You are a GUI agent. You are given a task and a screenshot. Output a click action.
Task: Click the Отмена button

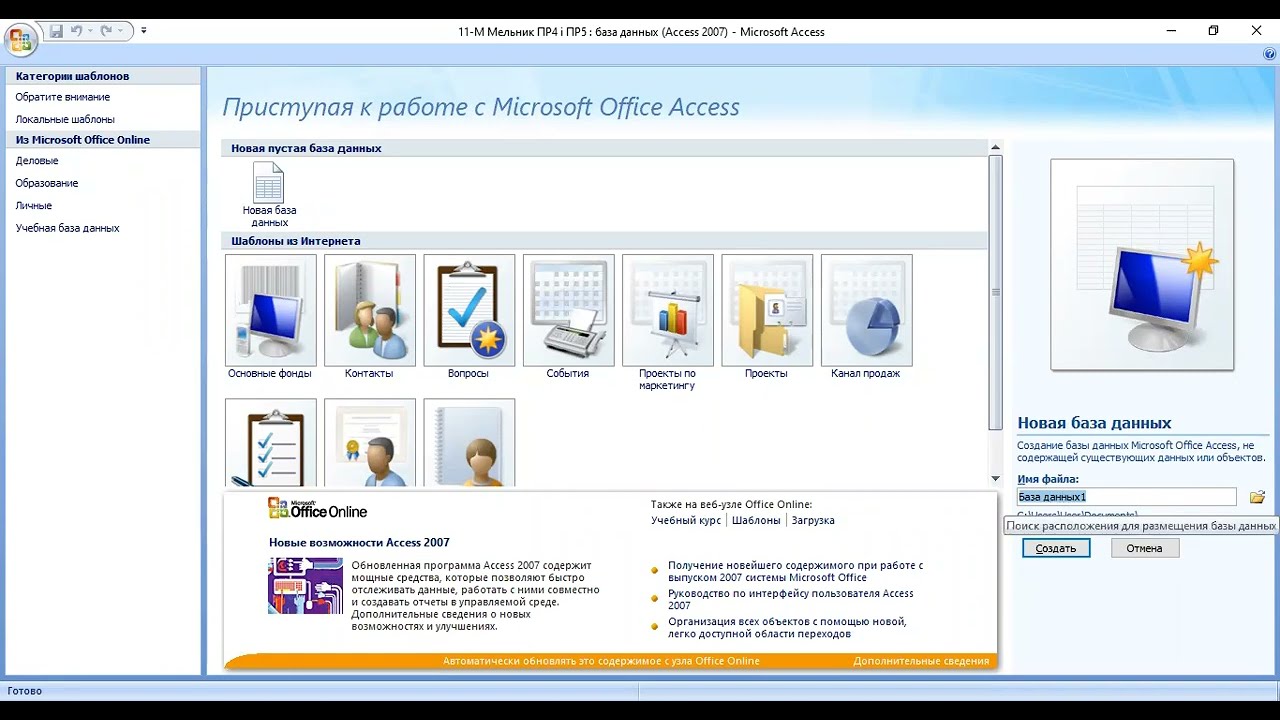(x=1145, y=548)
